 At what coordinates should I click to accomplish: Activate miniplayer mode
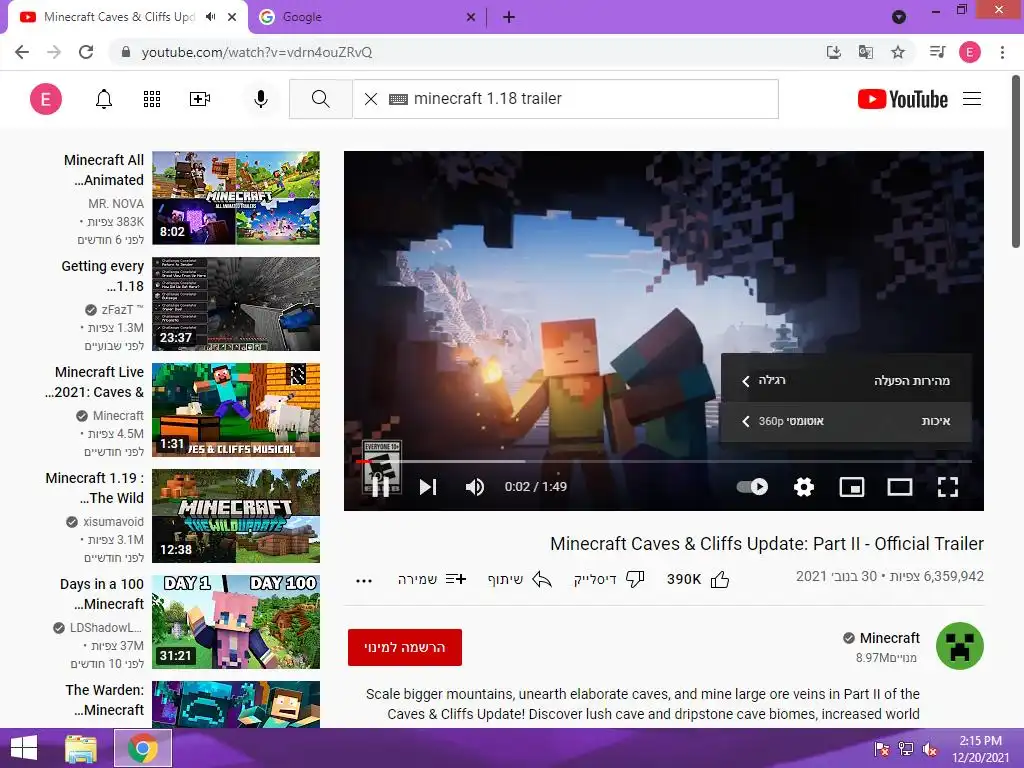[x=852, y=487]
